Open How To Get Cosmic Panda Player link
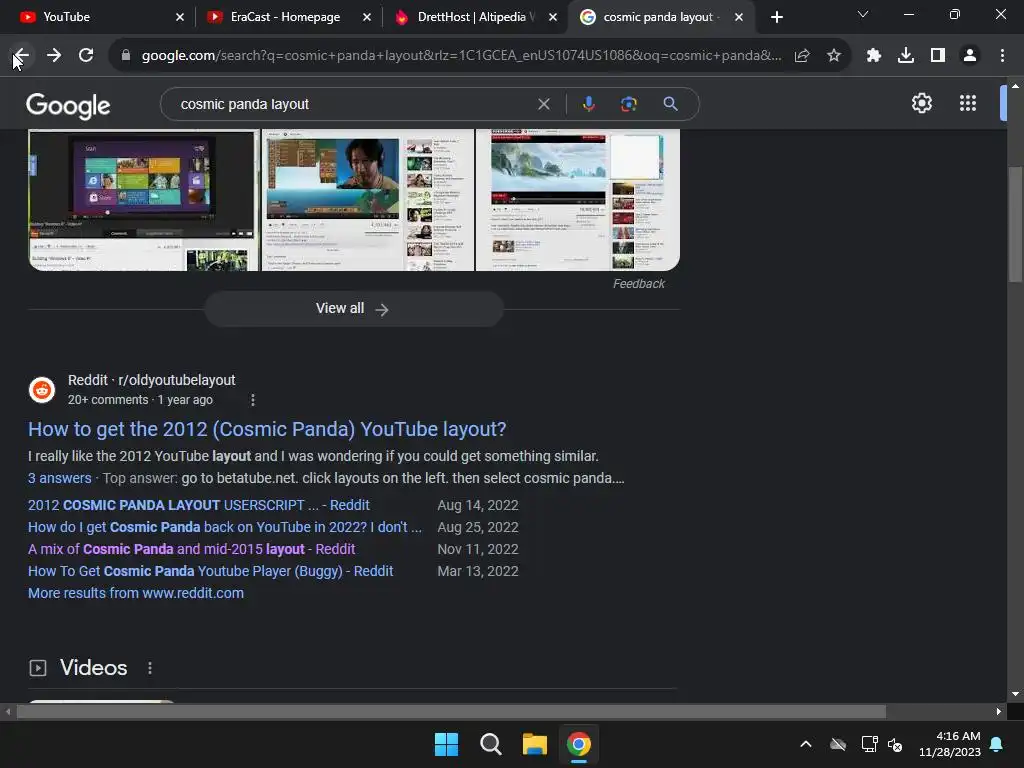The width and height of the screenshot is (1024, 768). [210, 571]
